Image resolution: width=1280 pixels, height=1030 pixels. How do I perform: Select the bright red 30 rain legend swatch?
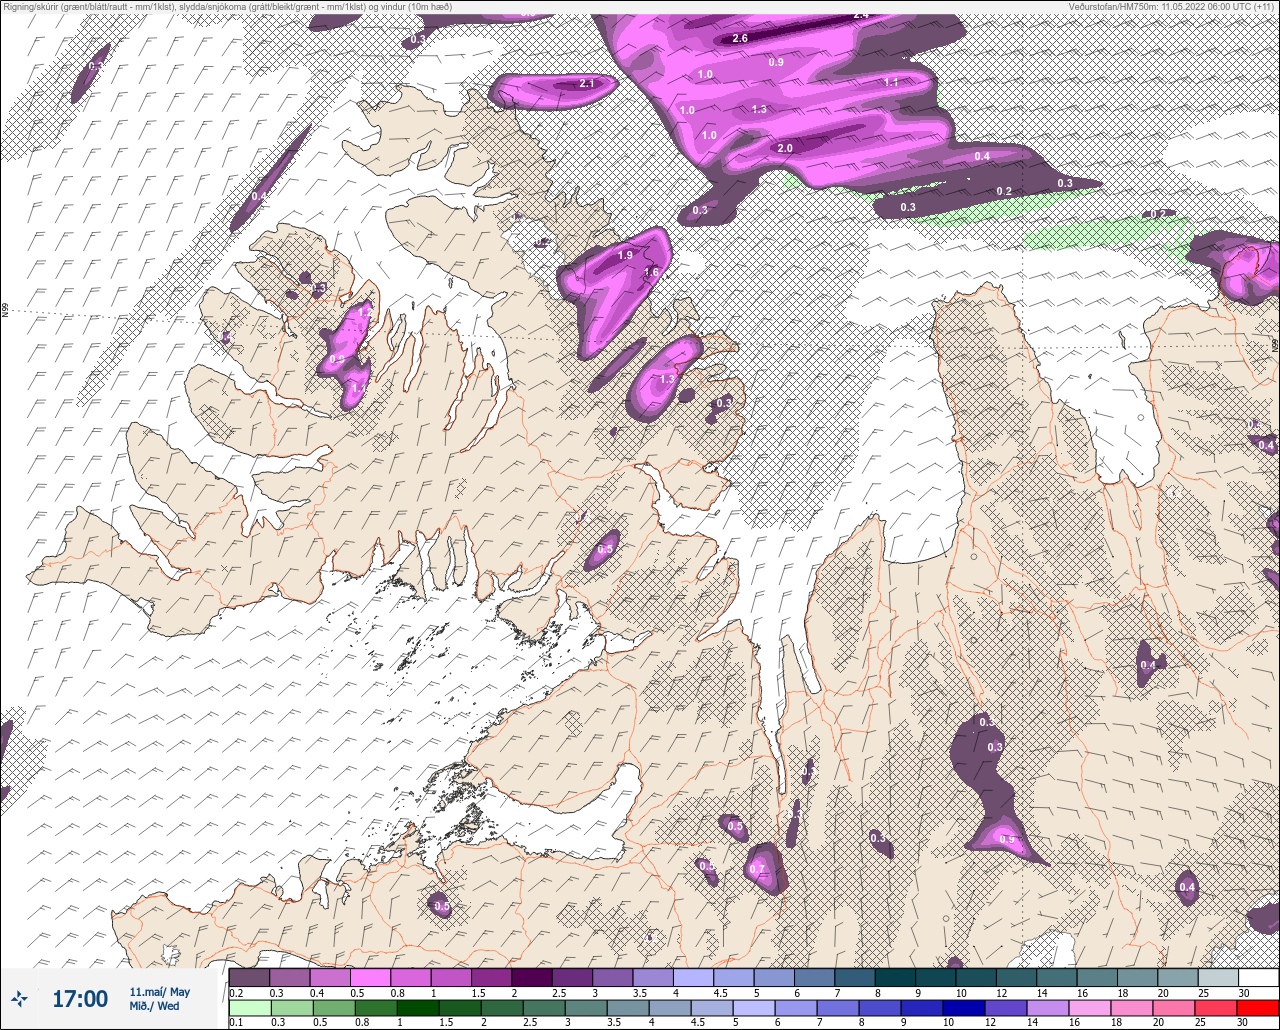(x=1258, y=1007)
